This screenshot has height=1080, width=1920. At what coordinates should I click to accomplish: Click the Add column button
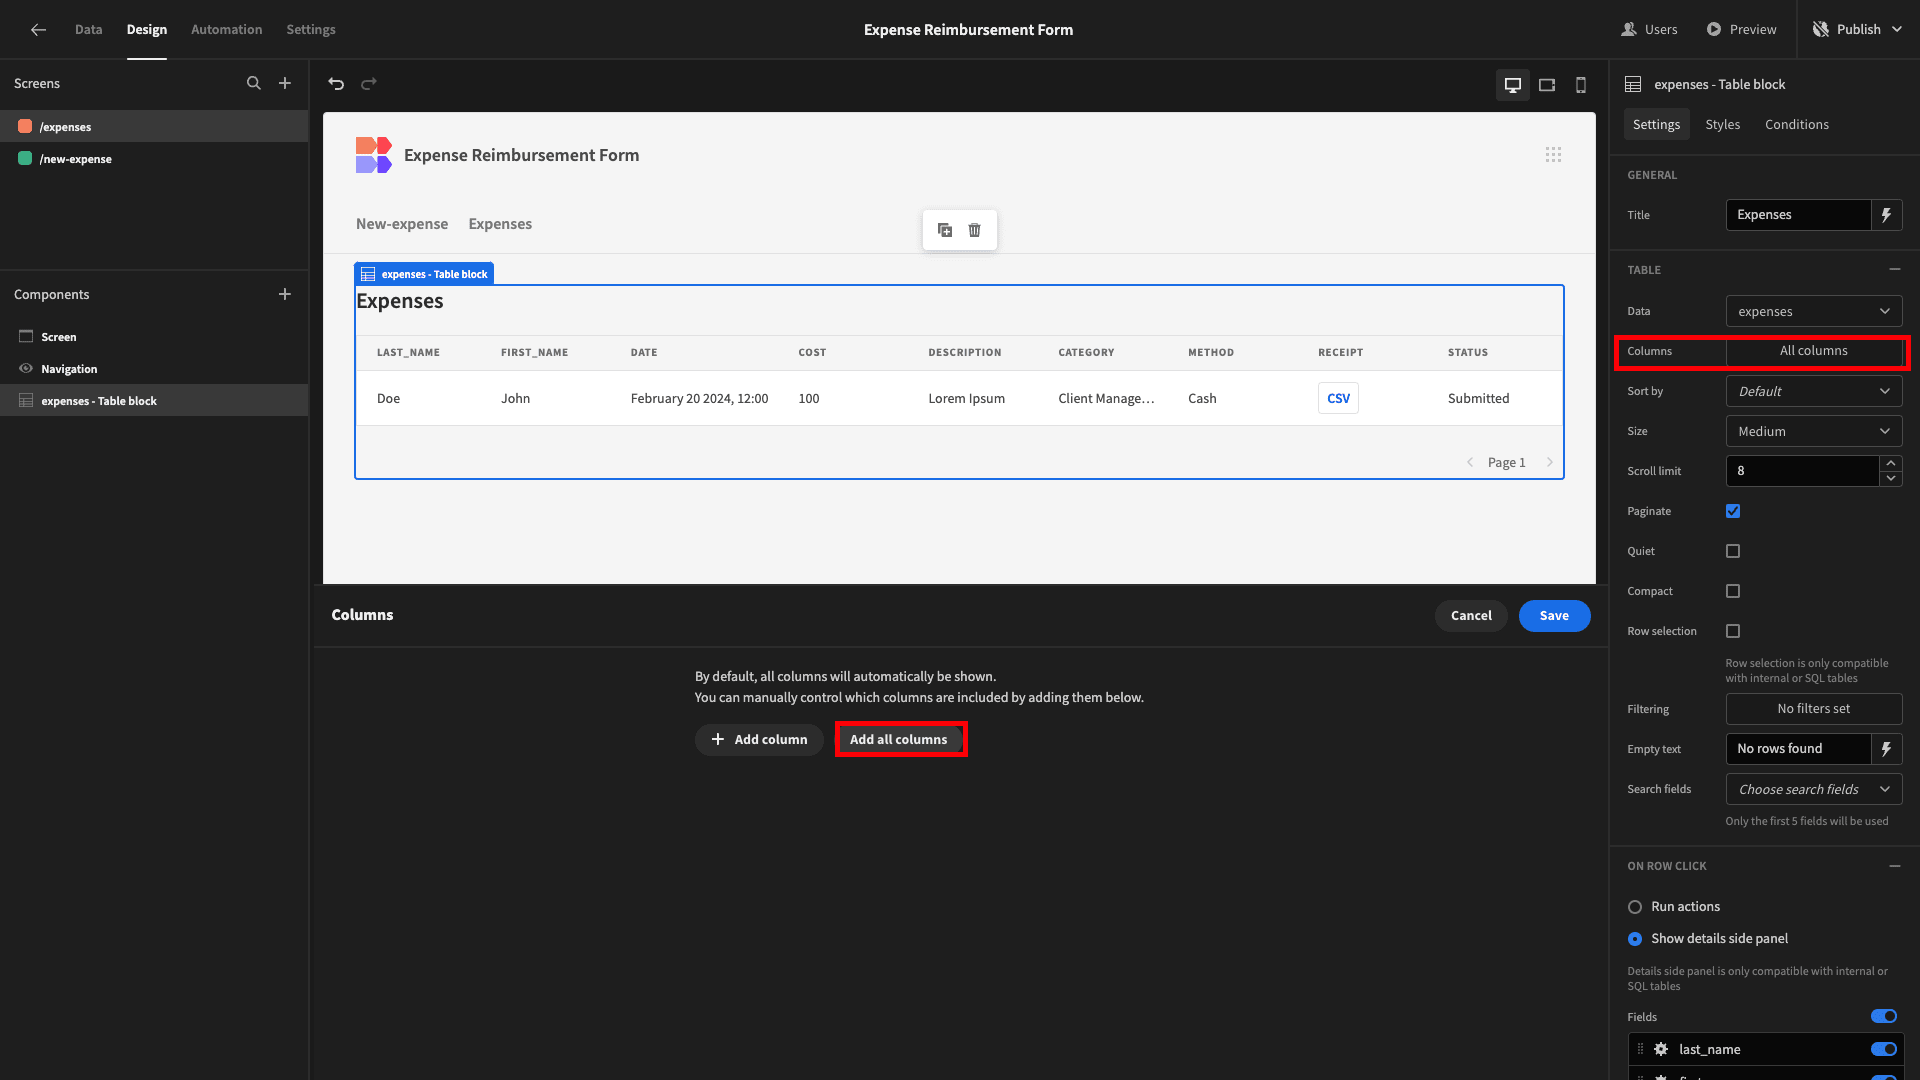pyautogui.click(x=759, y=739)
